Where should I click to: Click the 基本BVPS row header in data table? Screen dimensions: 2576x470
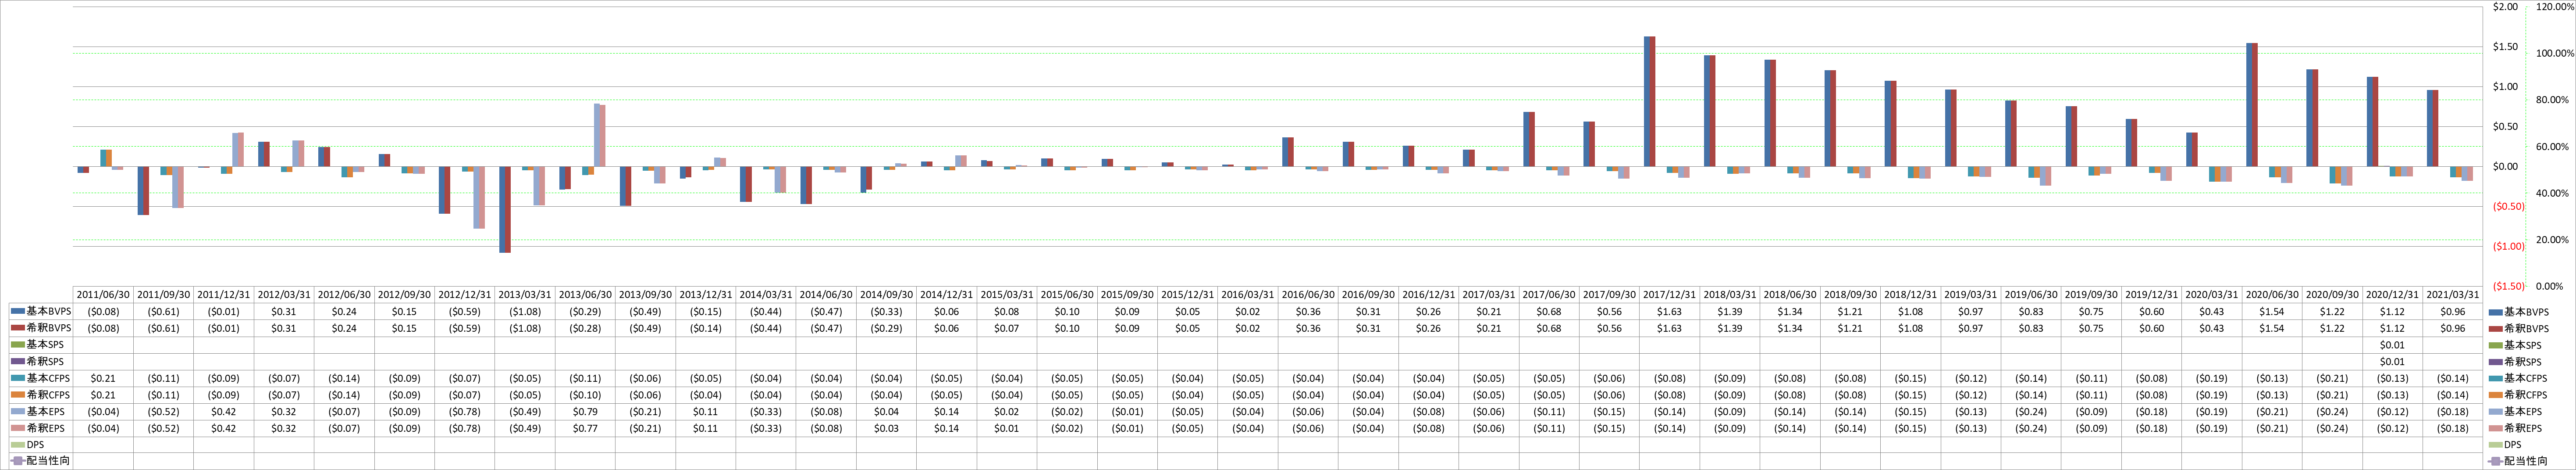click(x=41, y=311)
